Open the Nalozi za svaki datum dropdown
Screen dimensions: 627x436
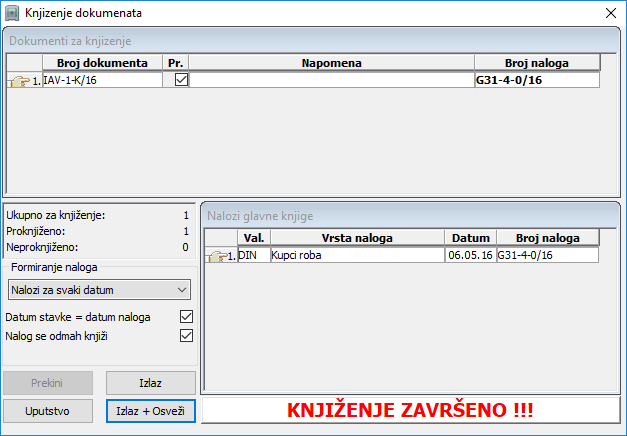point(98,290)
